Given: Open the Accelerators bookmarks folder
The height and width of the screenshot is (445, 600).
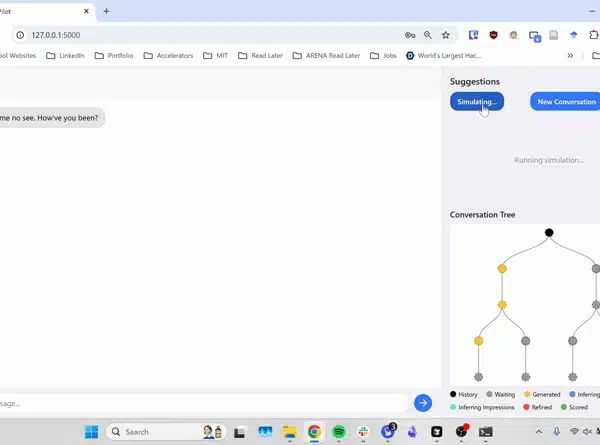Looking at the screenshot, I should coord(168,55).
